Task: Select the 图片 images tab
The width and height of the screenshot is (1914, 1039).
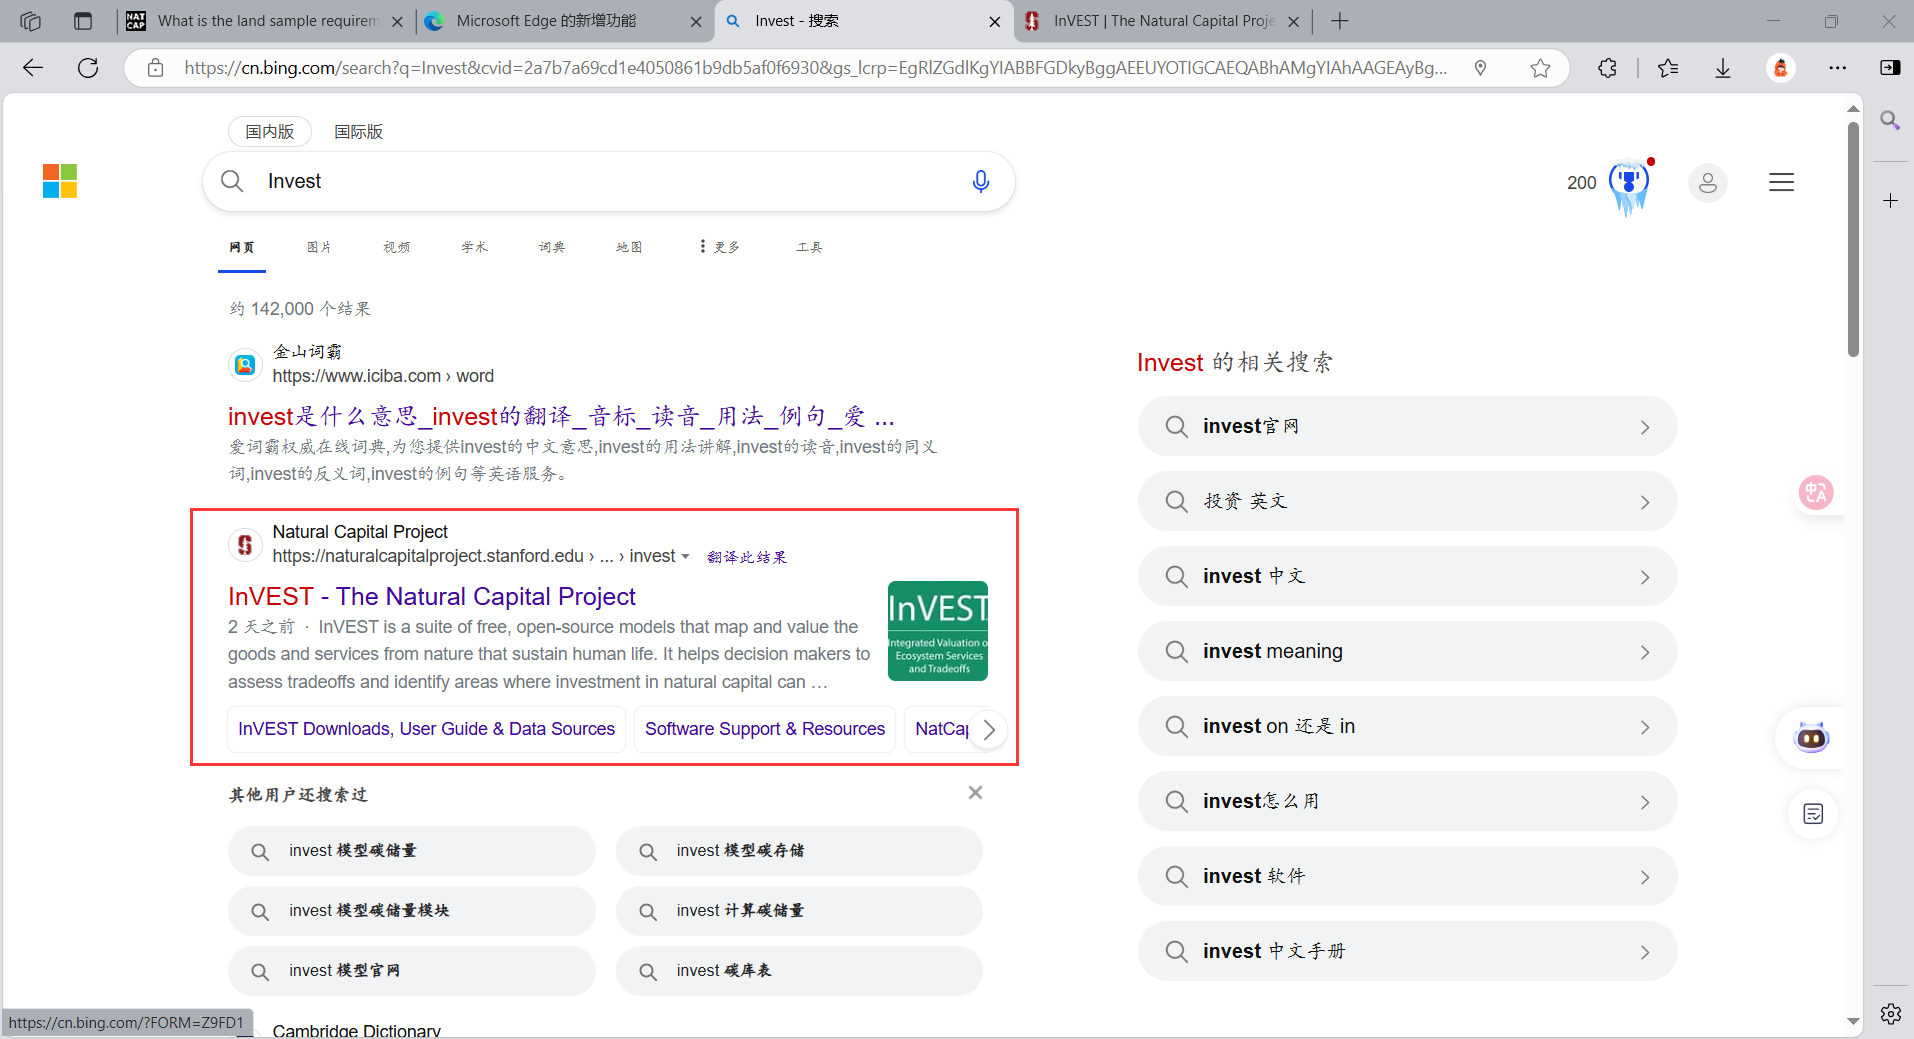Action: click(319, 247)
